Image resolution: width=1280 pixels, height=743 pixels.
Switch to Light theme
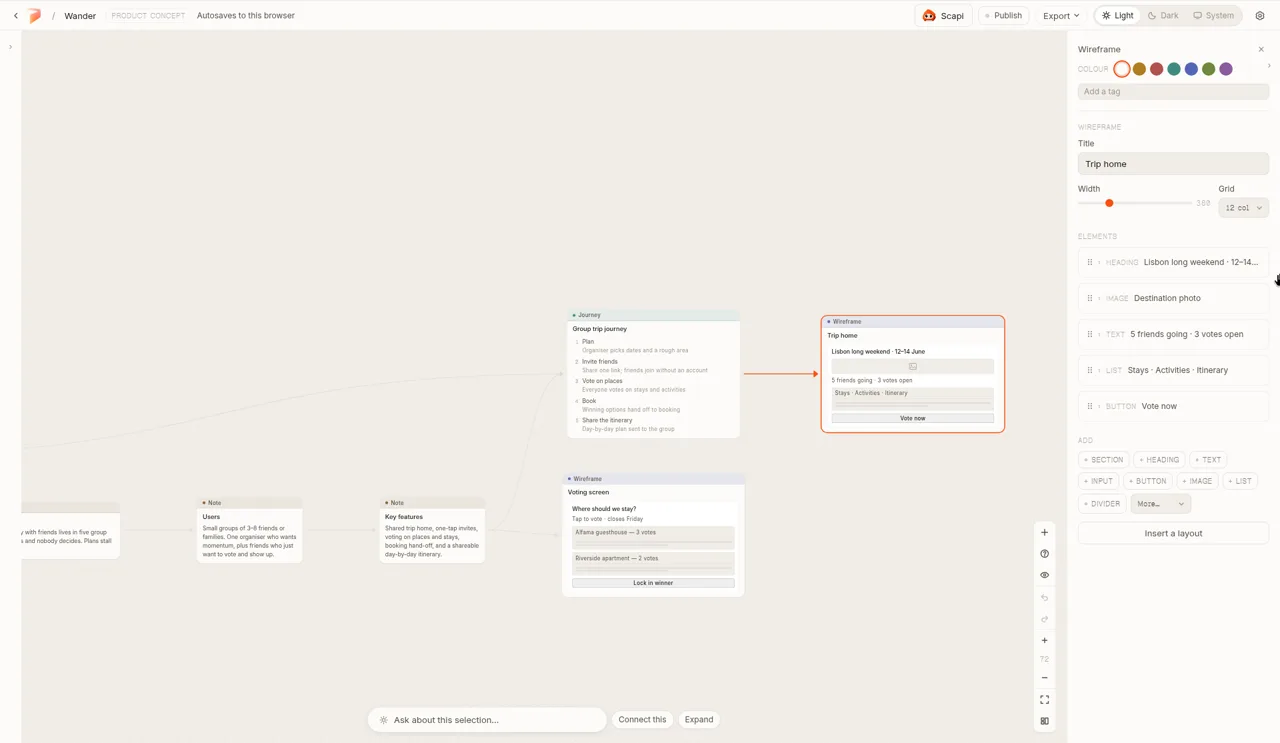click(x=1118, y=16)
